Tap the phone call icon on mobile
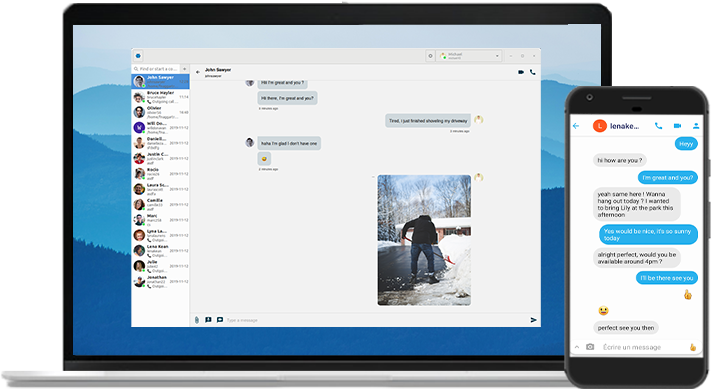Image resolution: width=711 pixels, height=389 pixels. (658, 126)
